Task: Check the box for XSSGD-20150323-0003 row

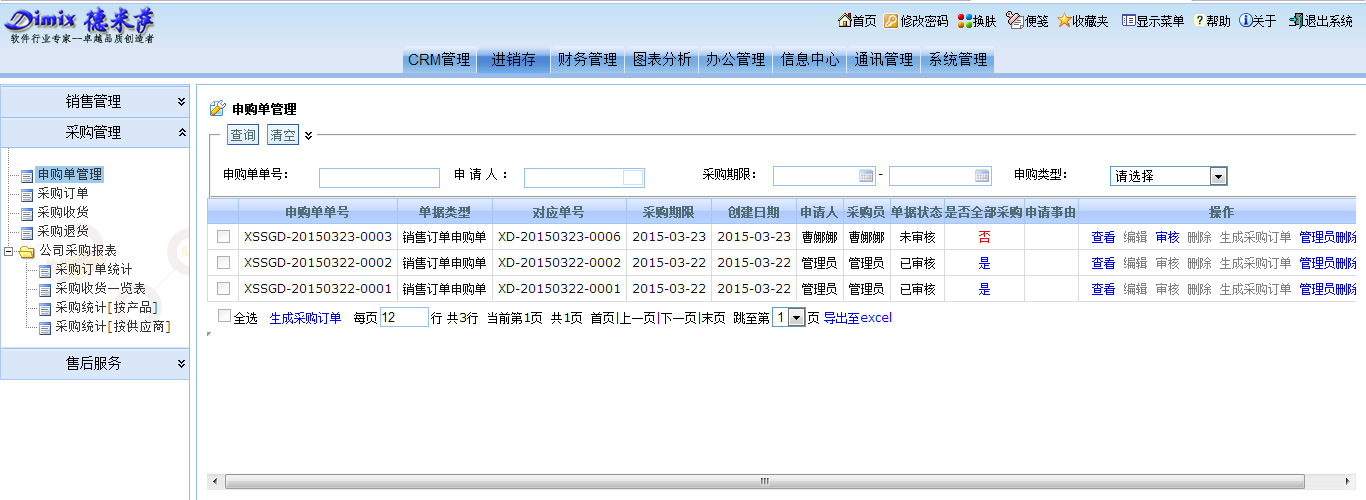Action: click(224, 237)
